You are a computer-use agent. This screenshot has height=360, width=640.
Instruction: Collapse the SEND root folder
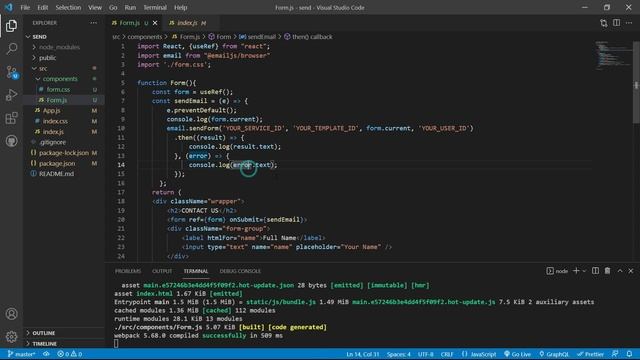(x=63, y=36)
